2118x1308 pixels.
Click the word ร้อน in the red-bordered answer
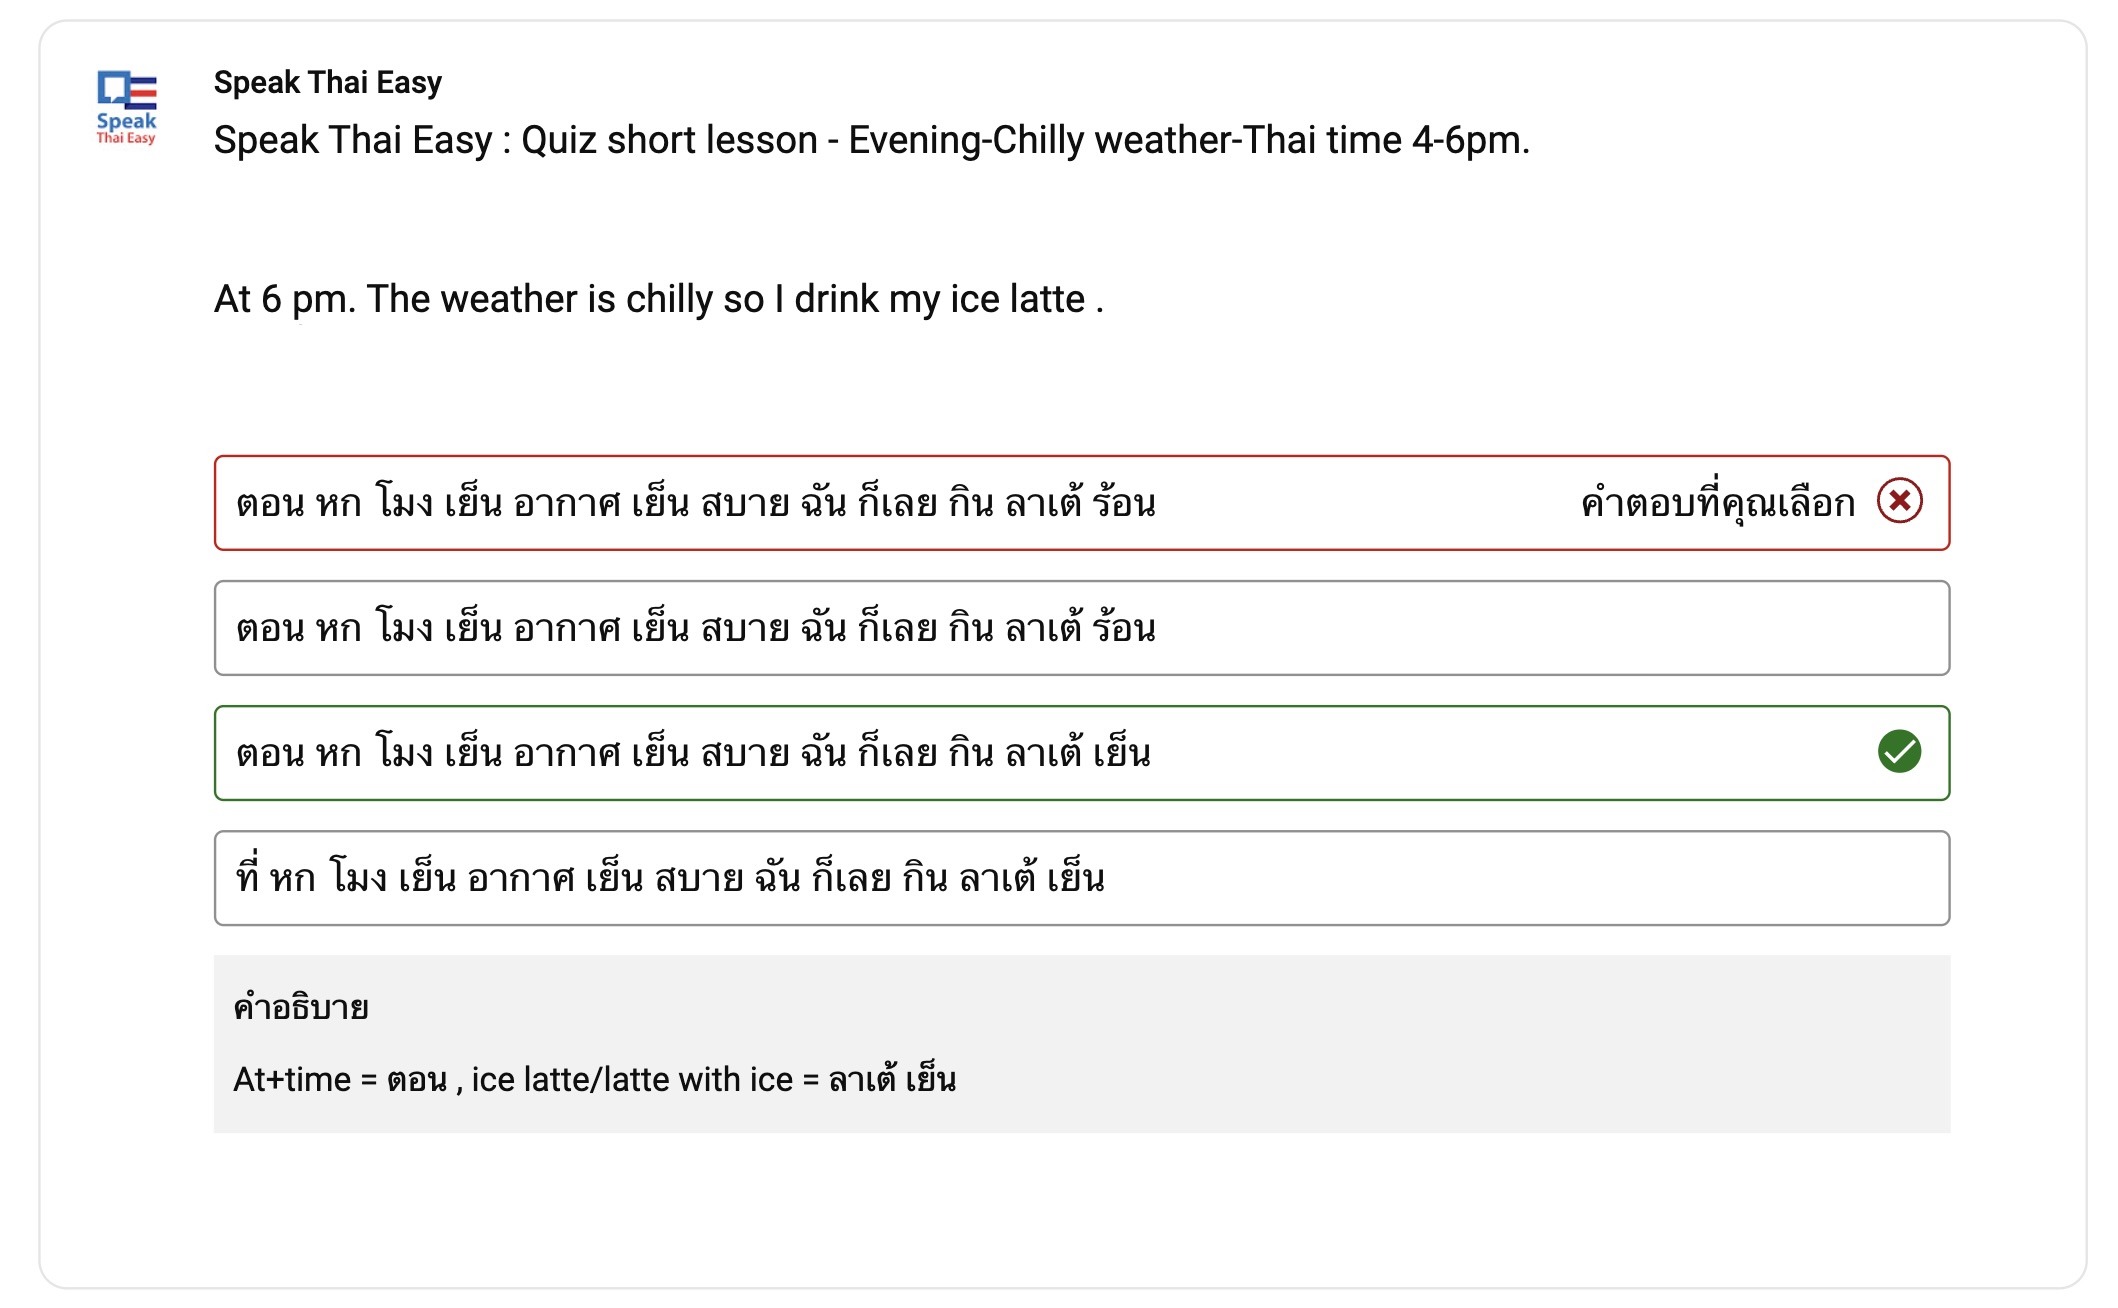[1124, 501]
